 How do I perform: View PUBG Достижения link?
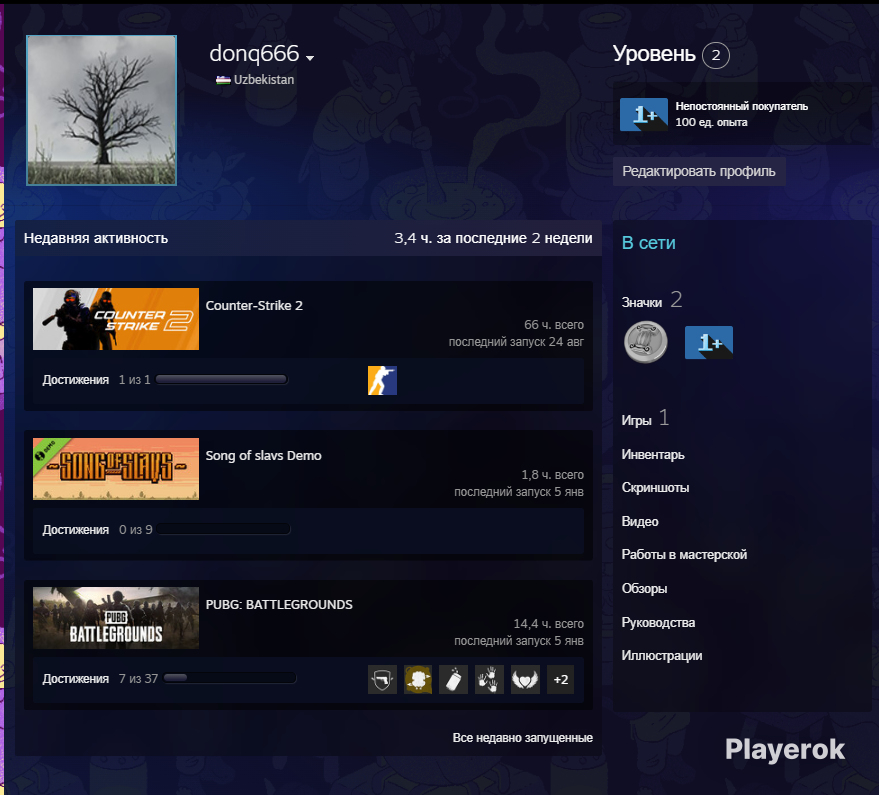click(76, 679)
